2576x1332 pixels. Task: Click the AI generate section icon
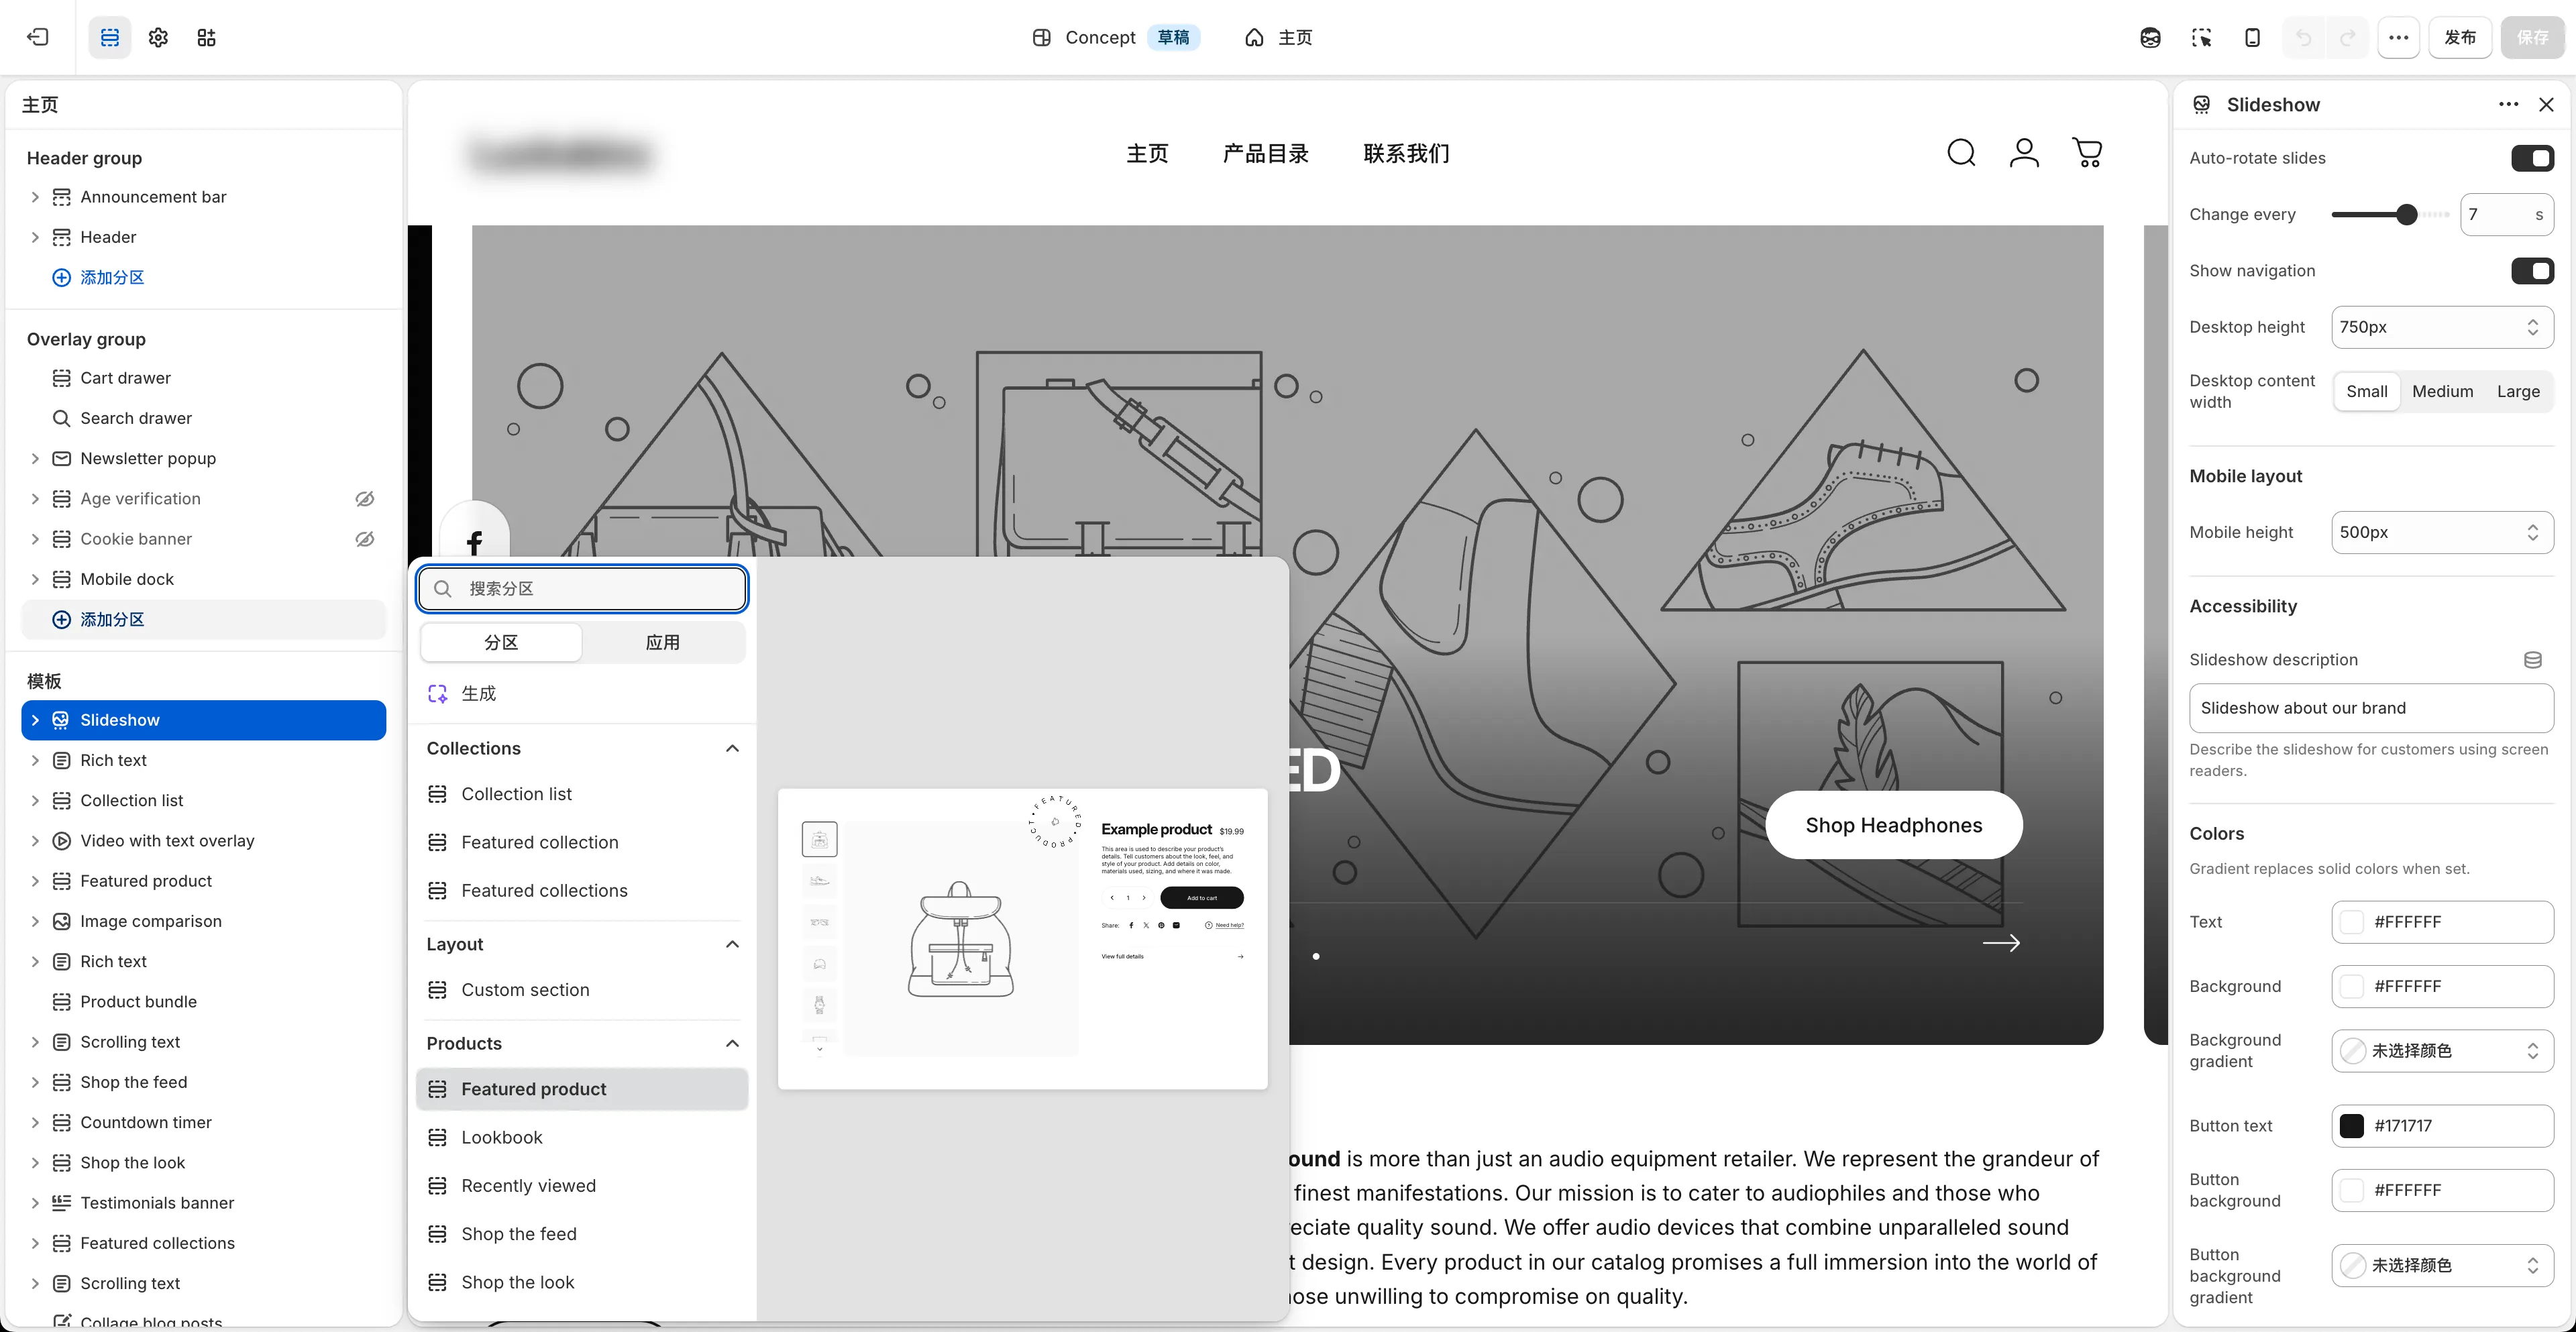438,693
